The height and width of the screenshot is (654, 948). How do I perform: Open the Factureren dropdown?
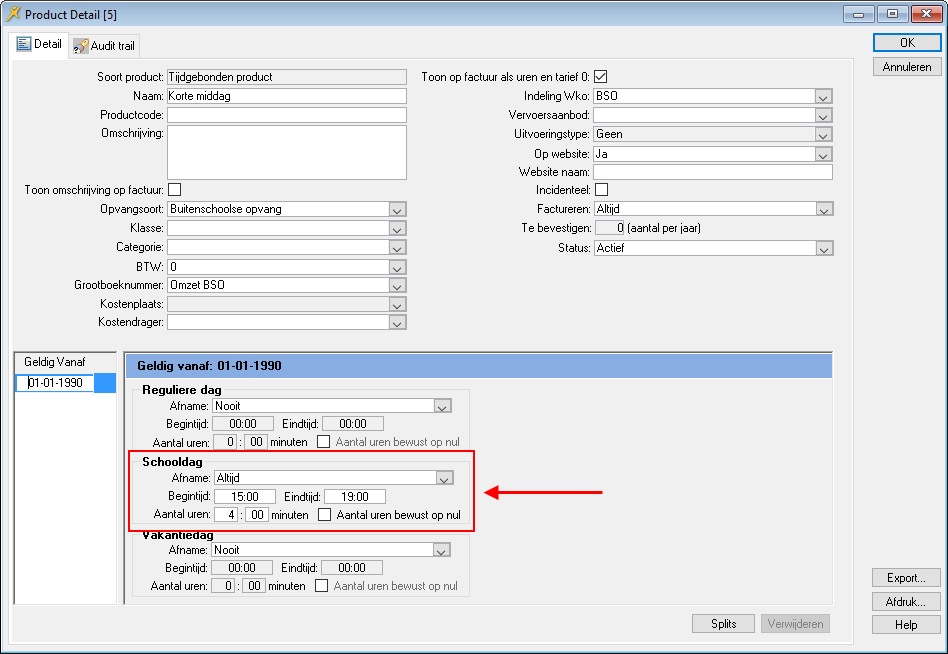823,209
